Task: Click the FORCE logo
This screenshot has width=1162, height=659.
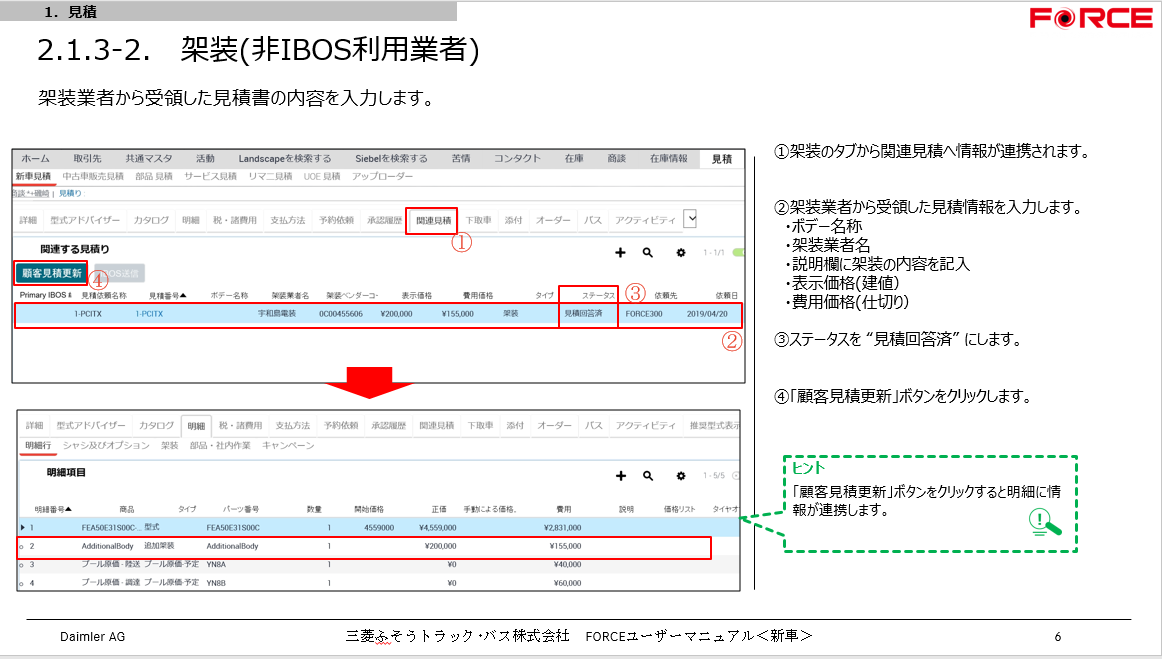Action: 1091,19
